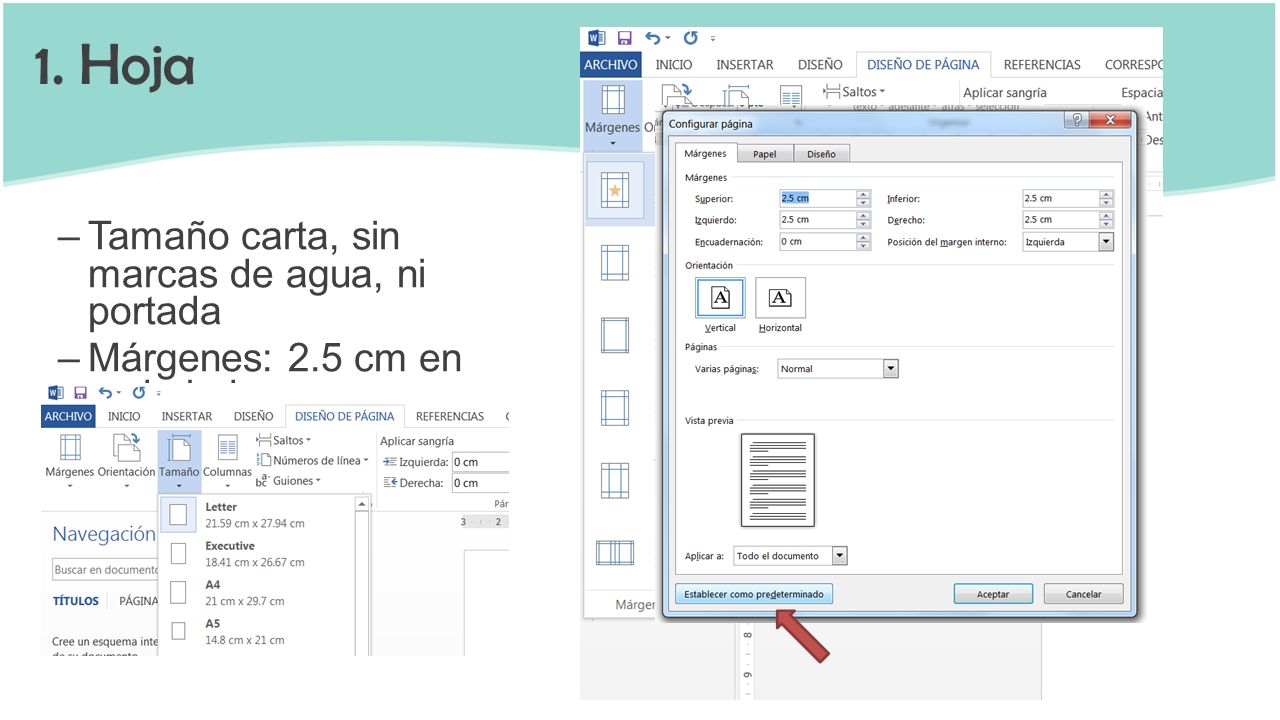This screenshot has width=1280, height=720.
Task: Decrease Derecho margin with down spinner arrow
Action: (1106, 224)
